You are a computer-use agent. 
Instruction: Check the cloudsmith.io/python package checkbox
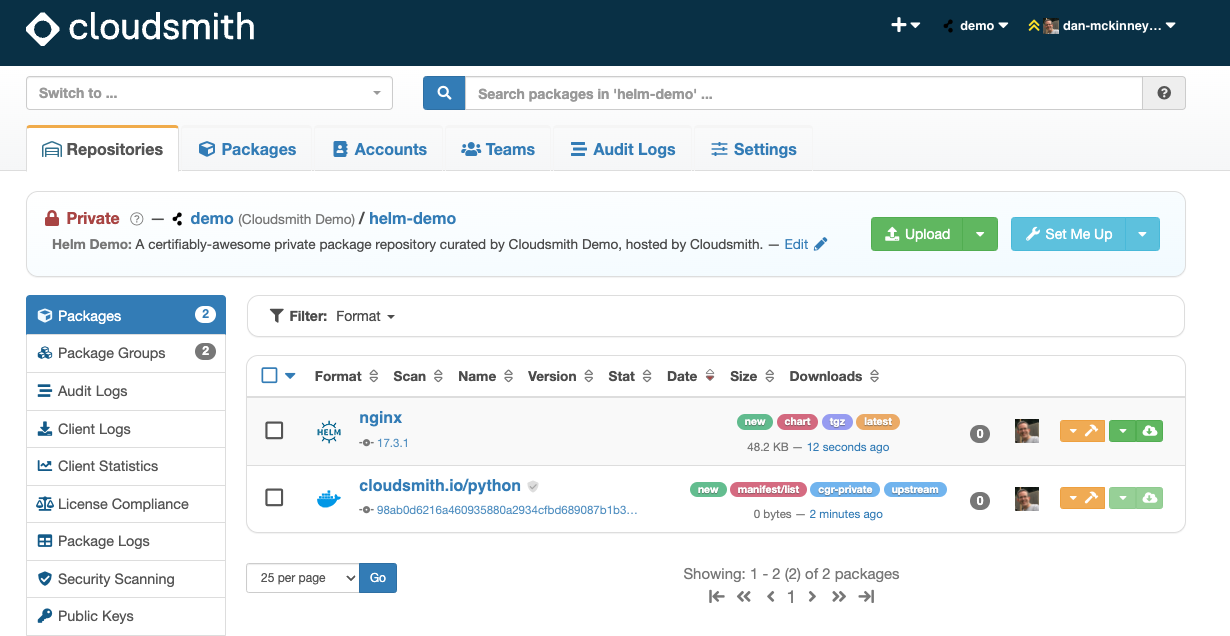tap(274, 497)
